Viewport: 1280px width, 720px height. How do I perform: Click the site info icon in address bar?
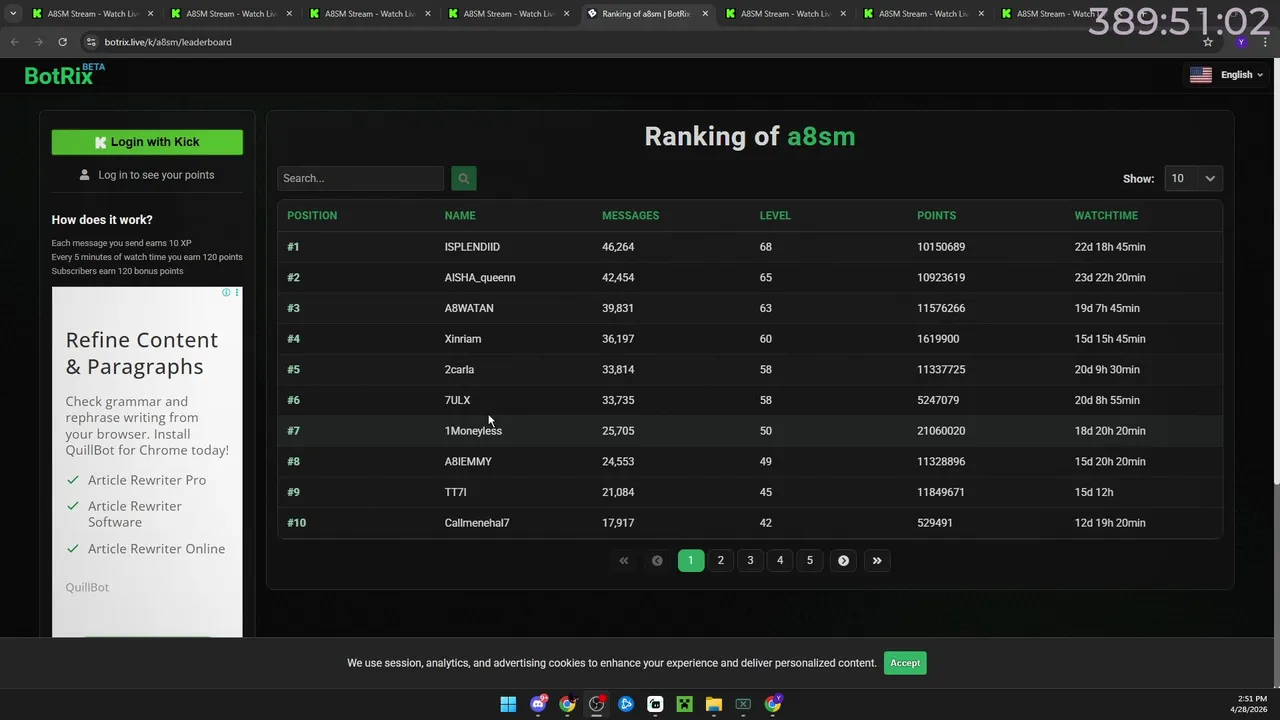tap(91, 42)
